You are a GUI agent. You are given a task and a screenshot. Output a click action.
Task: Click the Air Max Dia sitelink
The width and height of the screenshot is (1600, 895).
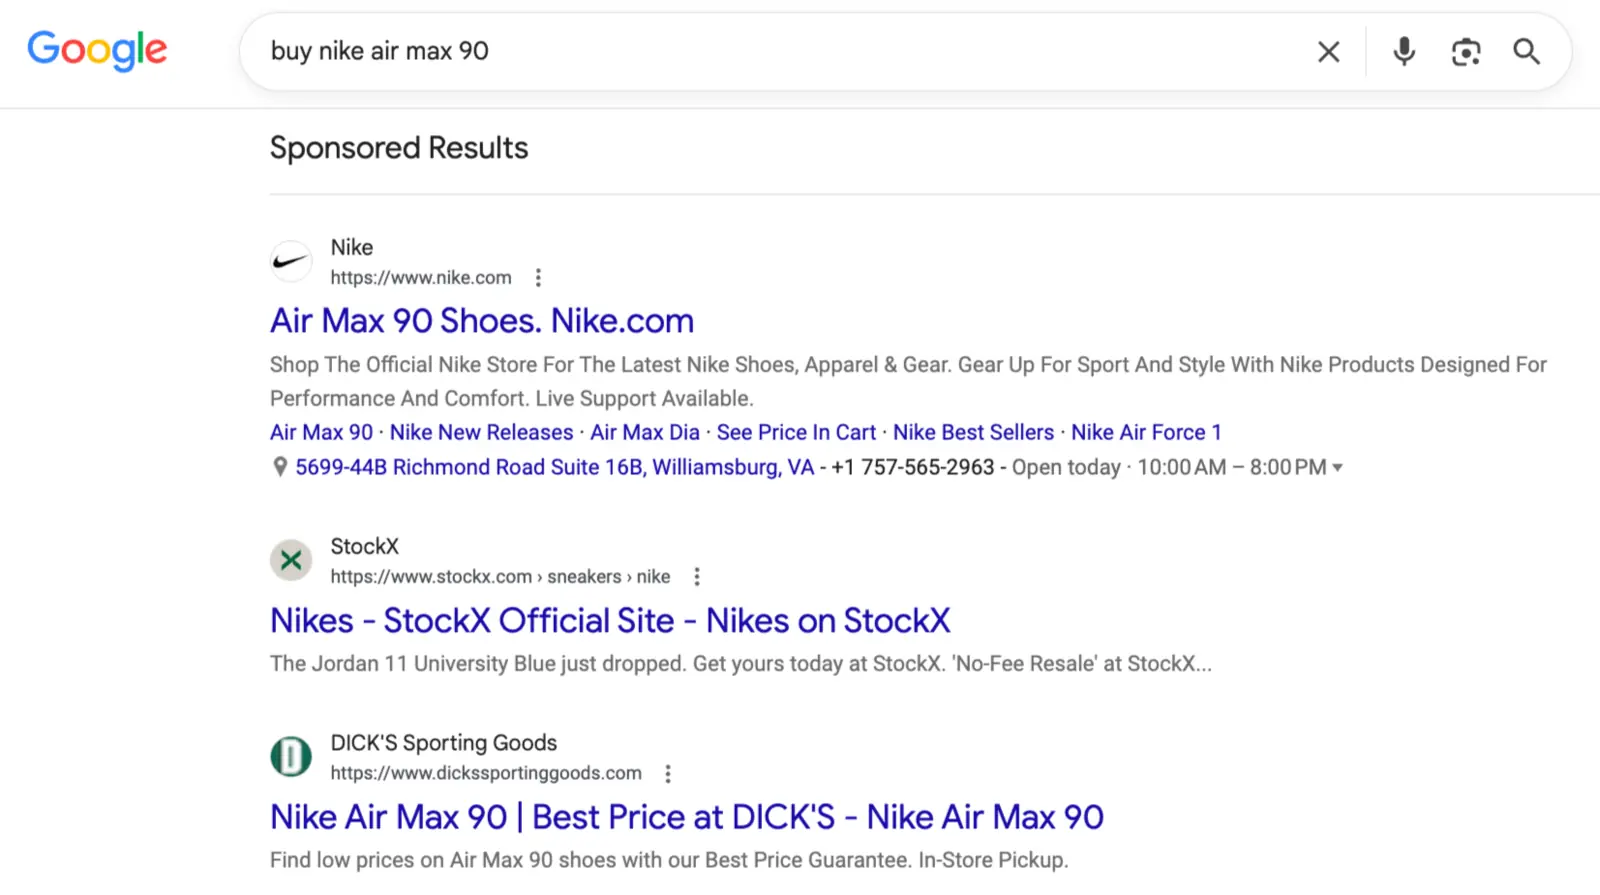click(x=645, y=433)
